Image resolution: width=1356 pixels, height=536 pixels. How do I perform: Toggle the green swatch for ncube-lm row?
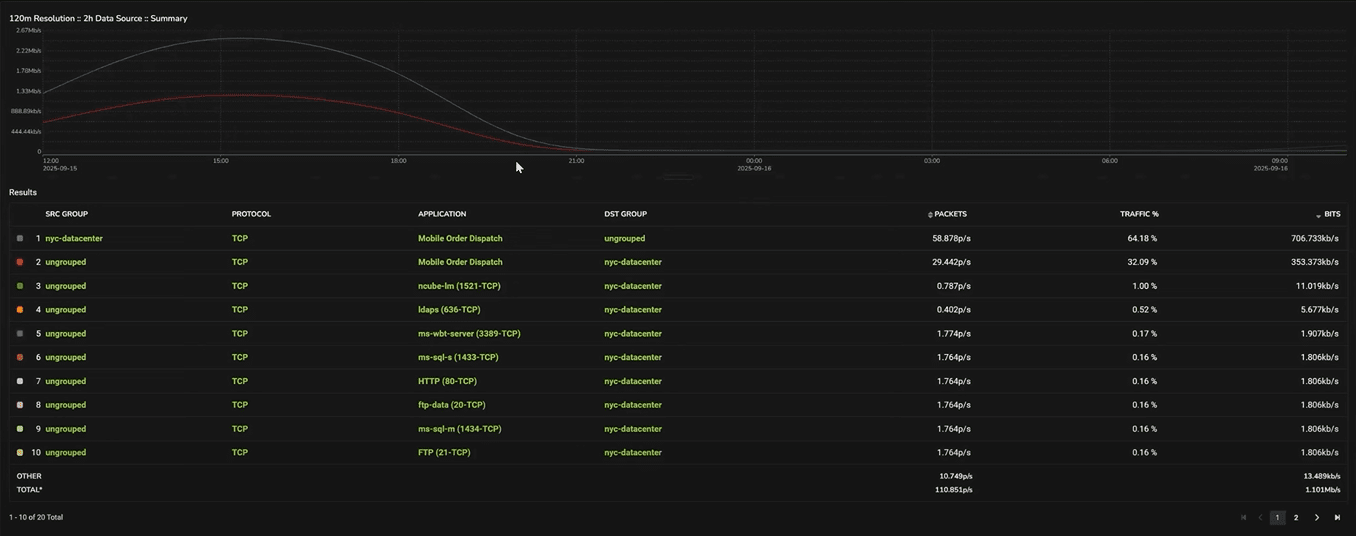(20, 286)
